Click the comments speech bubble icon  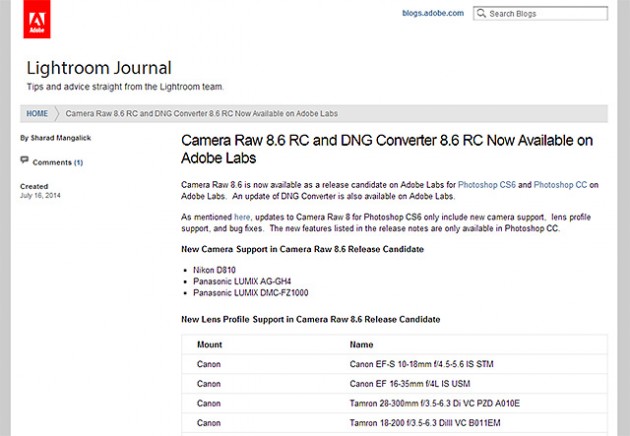coord(25,162)
